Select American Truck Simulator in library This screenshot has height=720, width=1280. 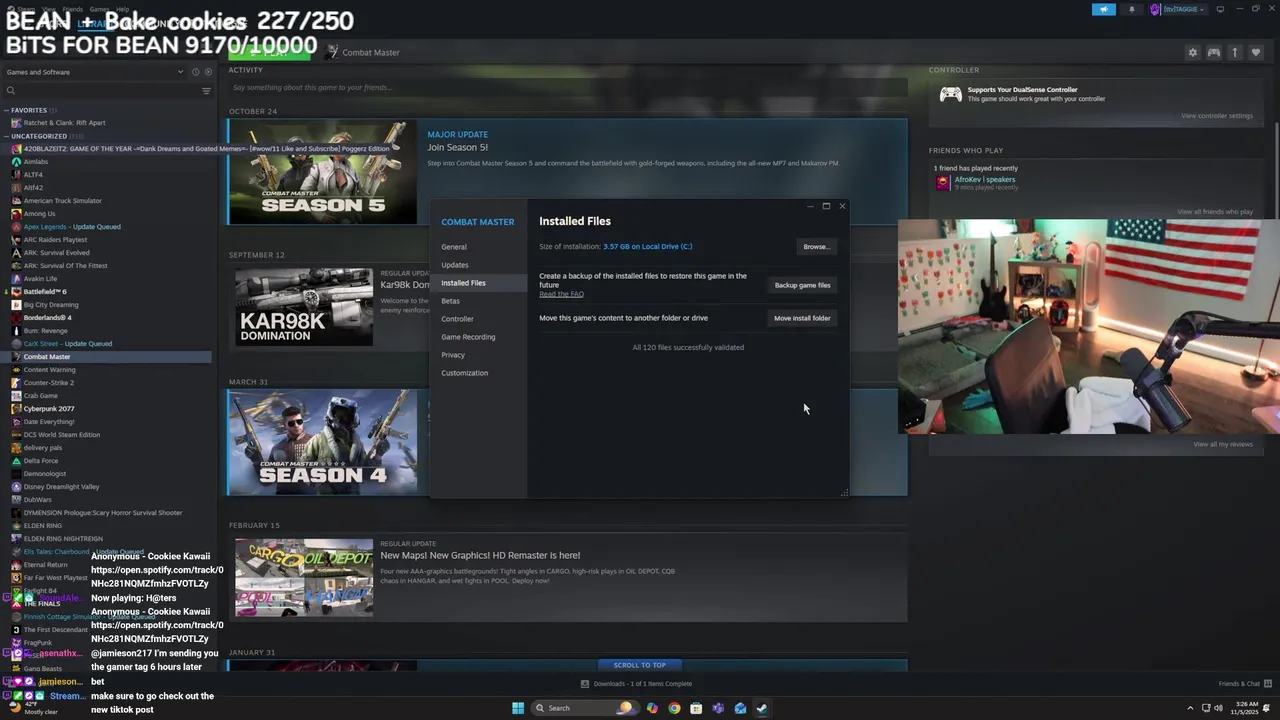click(62, 201)
